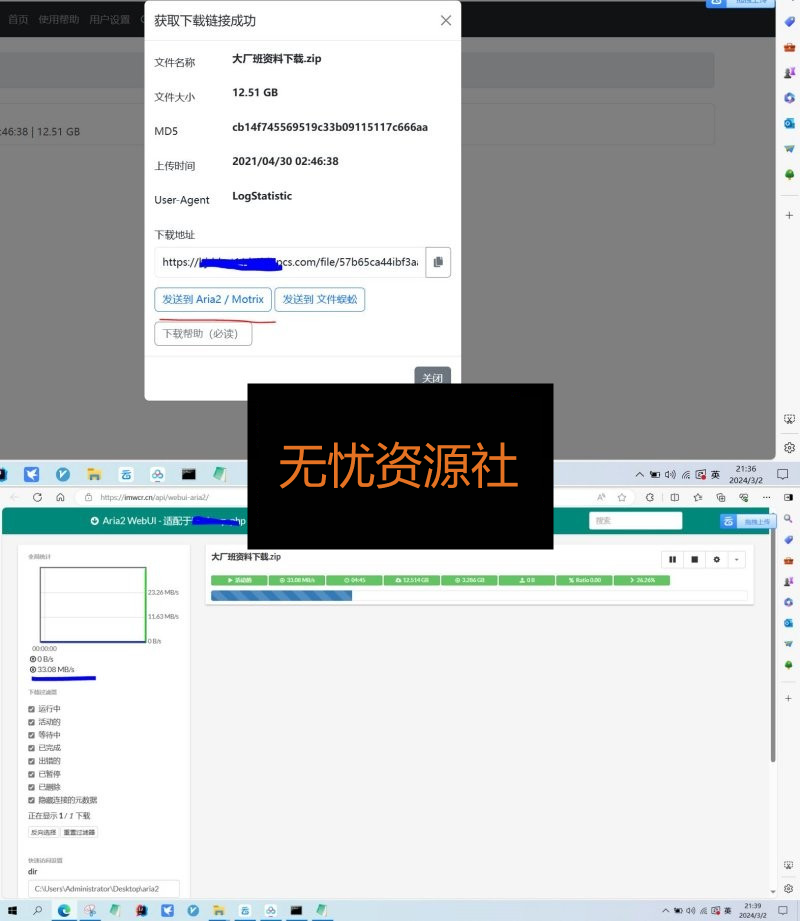Screen dimensions: 800x921
Task: Disable the 已暂停 filter checkbox
Action: (32, 774)
